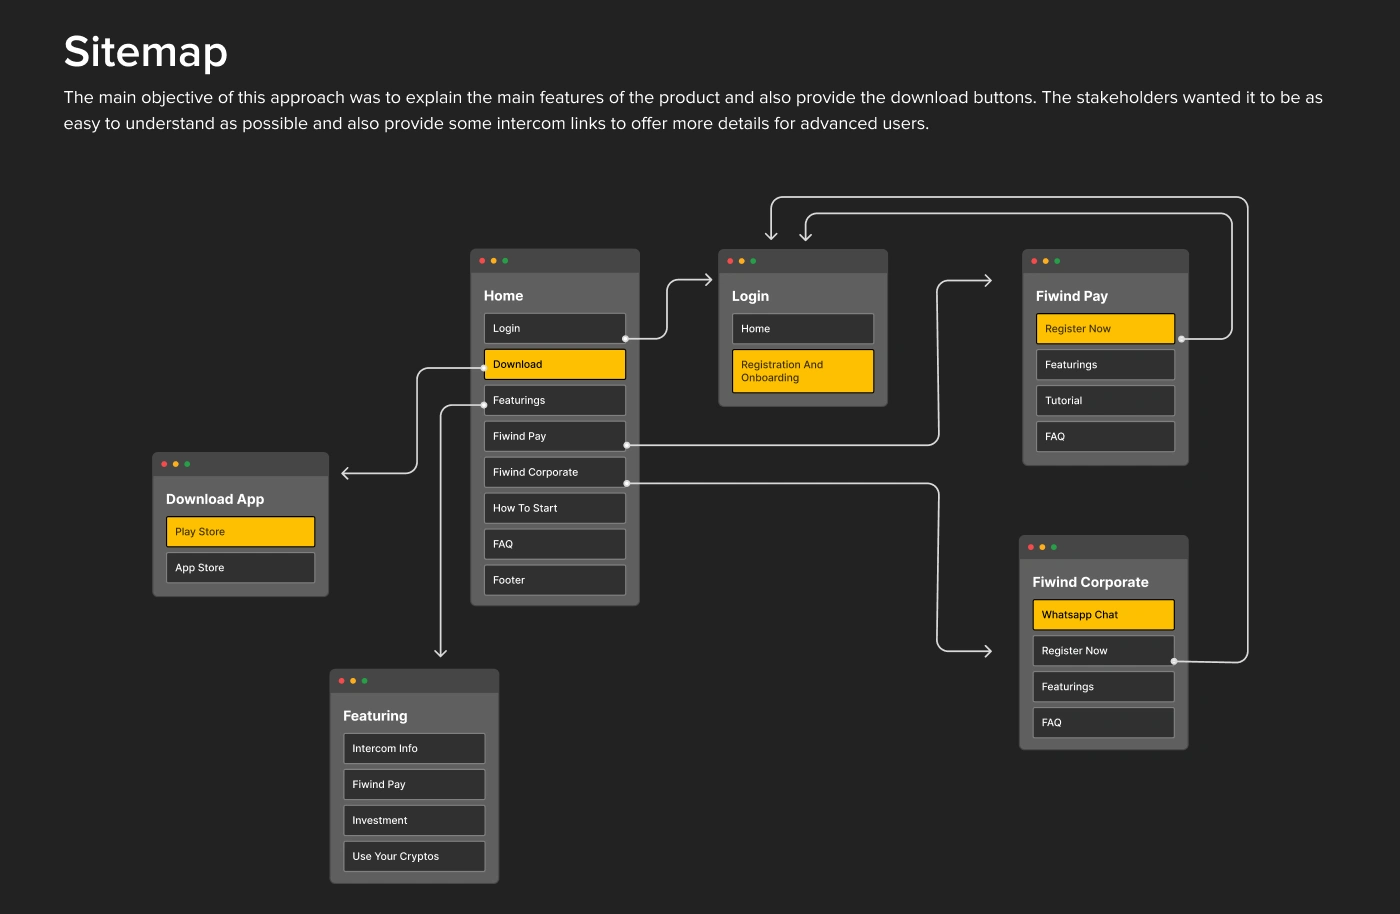Click the App Store item
Screen dimensions: 1400x914
240,567
